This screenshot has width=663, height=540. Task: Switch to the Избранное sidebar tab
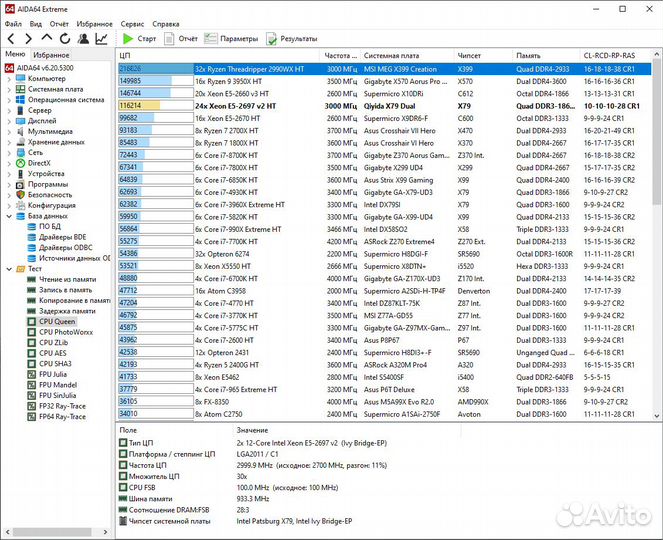[51, 55]
